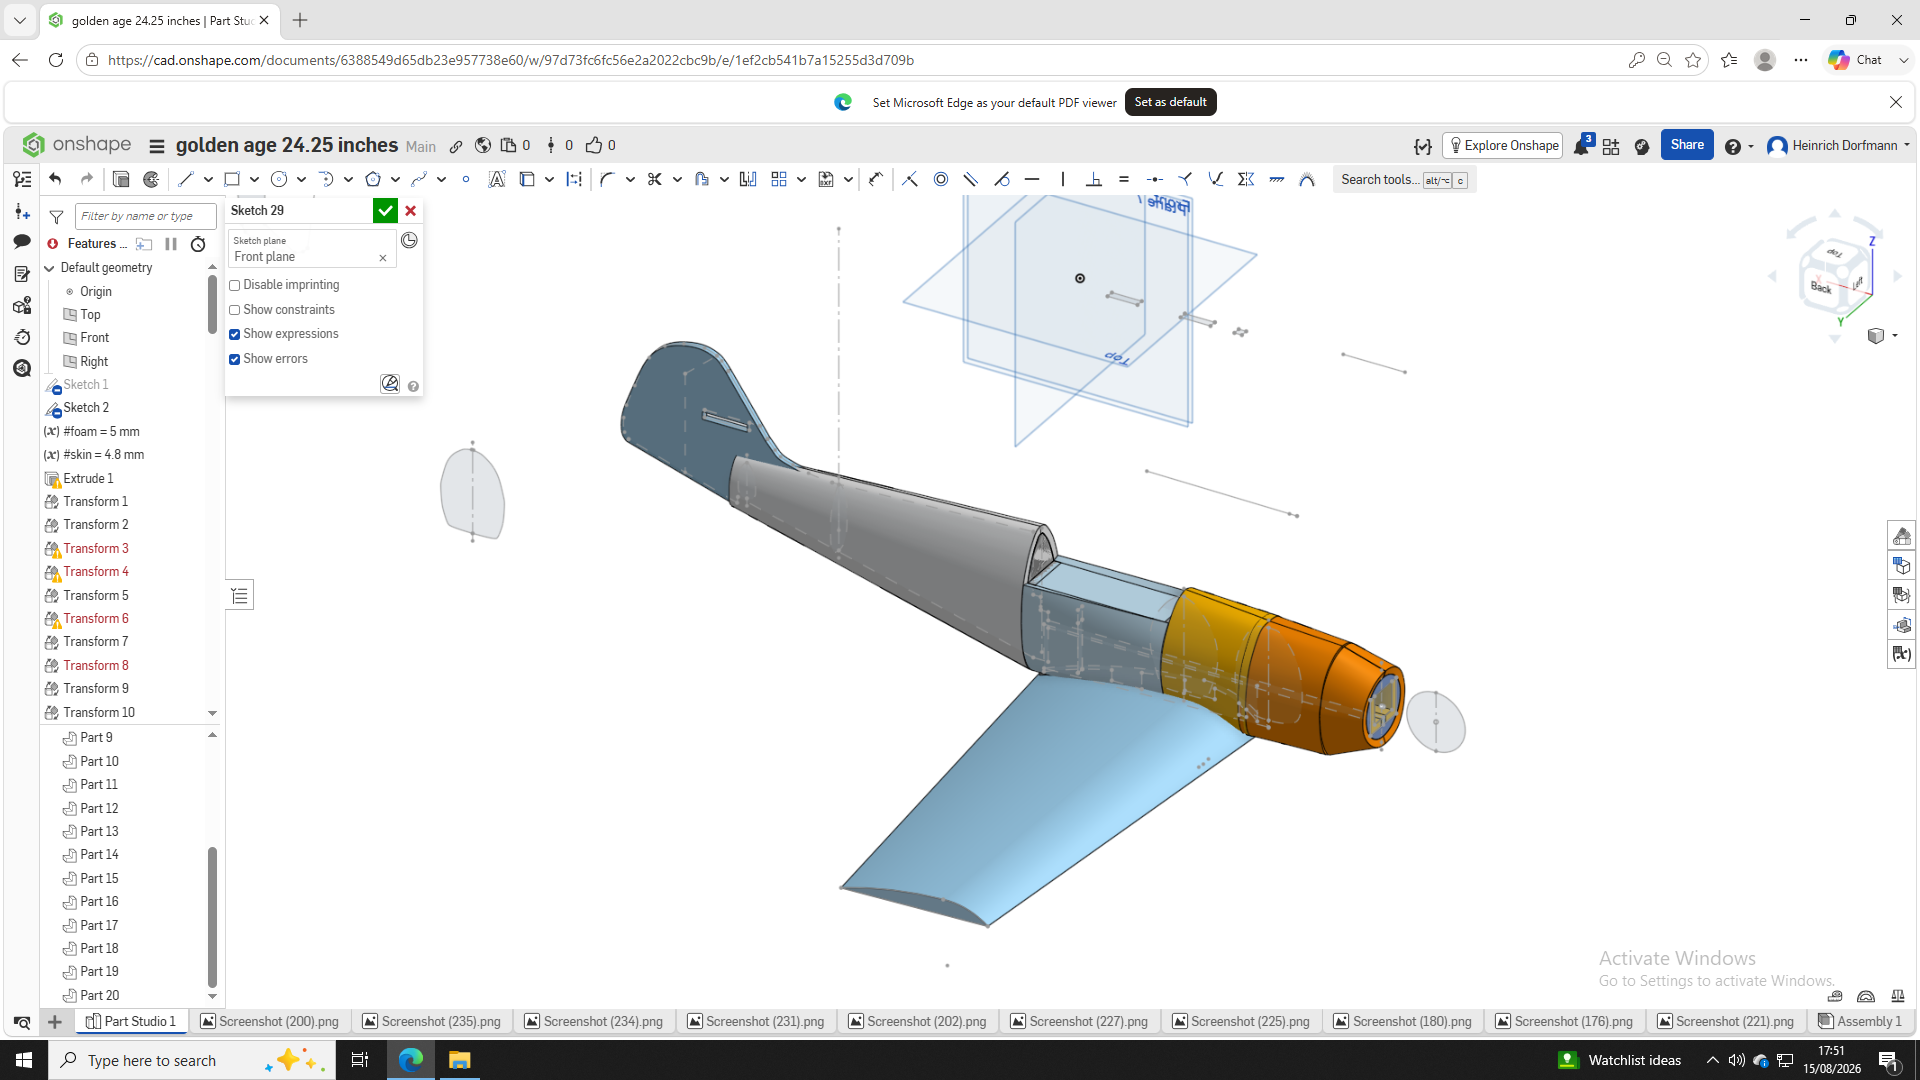This screenshot has width=1920, height=1080.
Task: Cancel Sketch 29 with red X
Action: [410, 211]
